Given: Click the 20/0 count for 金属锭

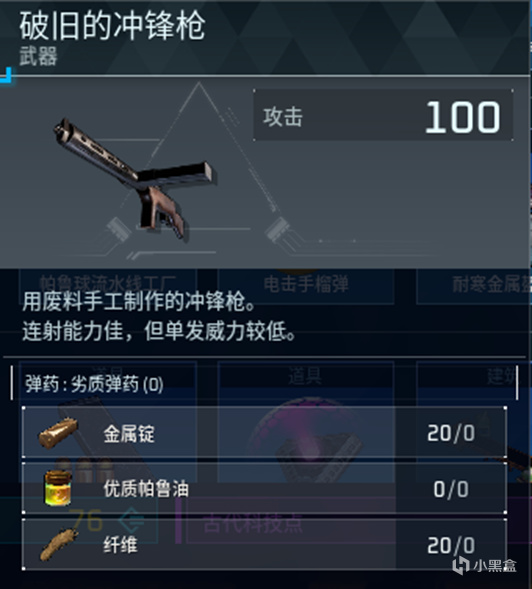Looking at the screenshot, I should [x=451, y=433].
